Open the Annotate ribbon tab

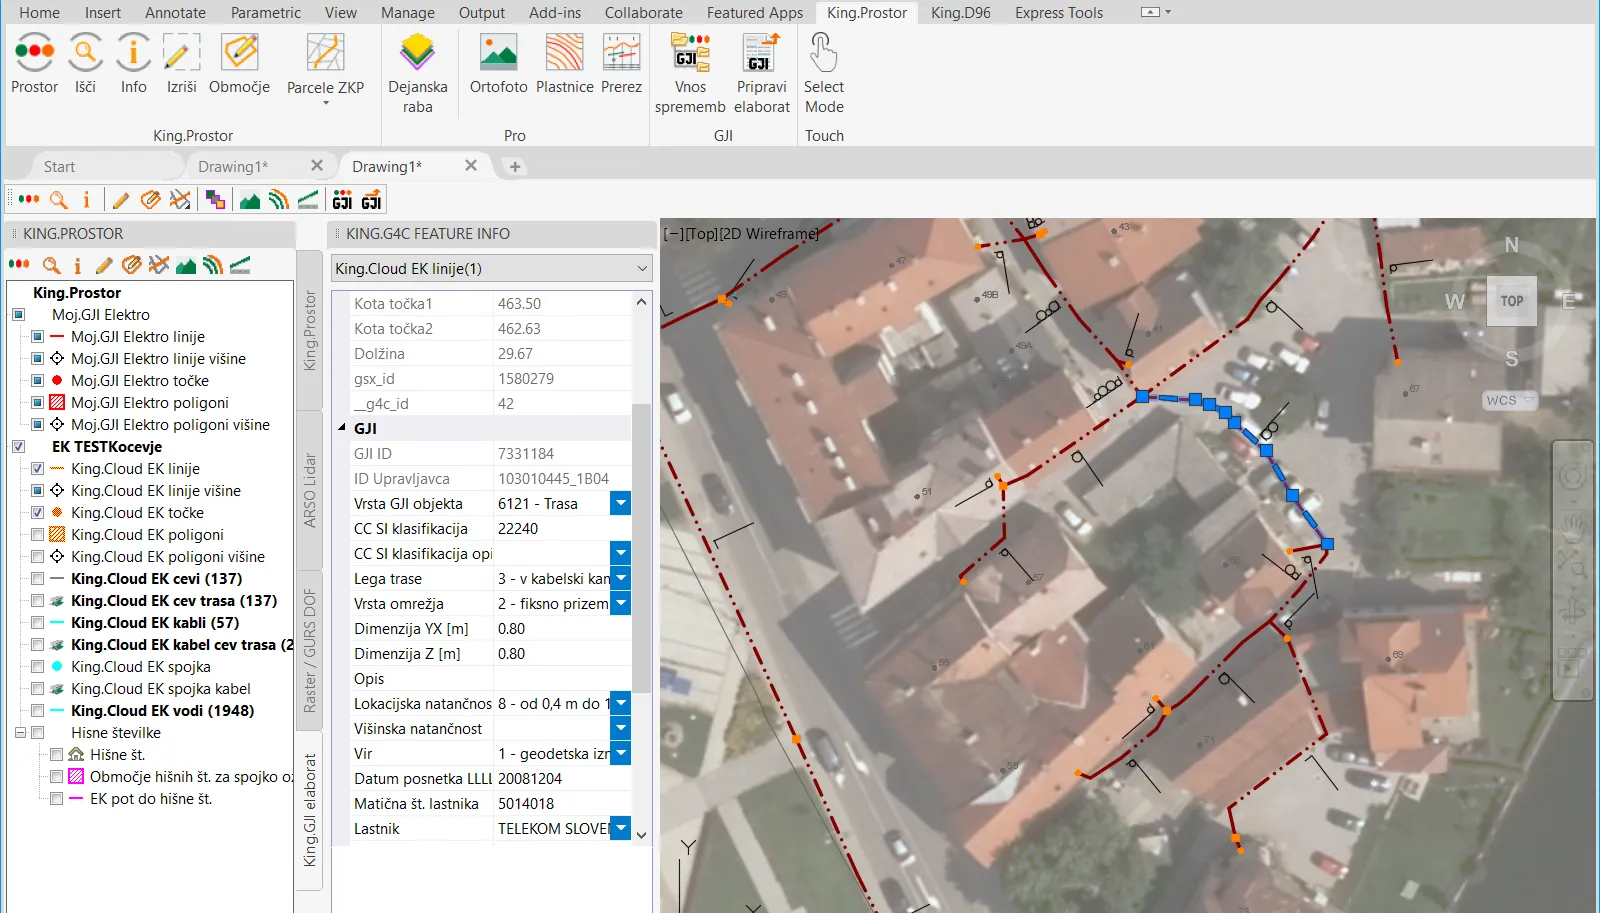pos(175,13)
